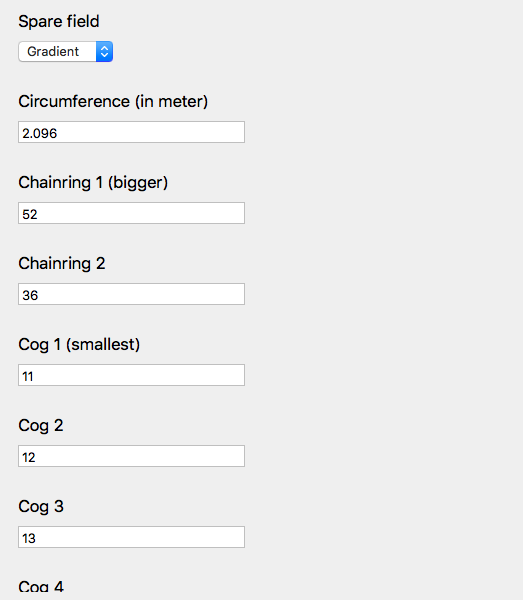Click the Spare field label
This screenshot has width=523, height=600.
click(59, 21)
